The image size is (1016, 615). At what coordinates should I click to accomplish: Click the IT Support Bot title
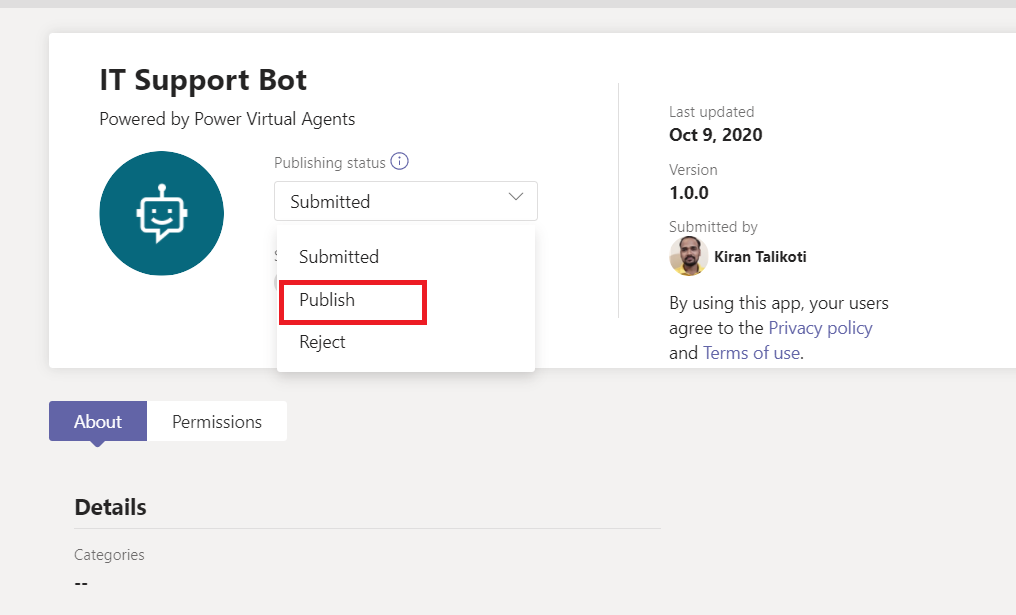[203, 80]
